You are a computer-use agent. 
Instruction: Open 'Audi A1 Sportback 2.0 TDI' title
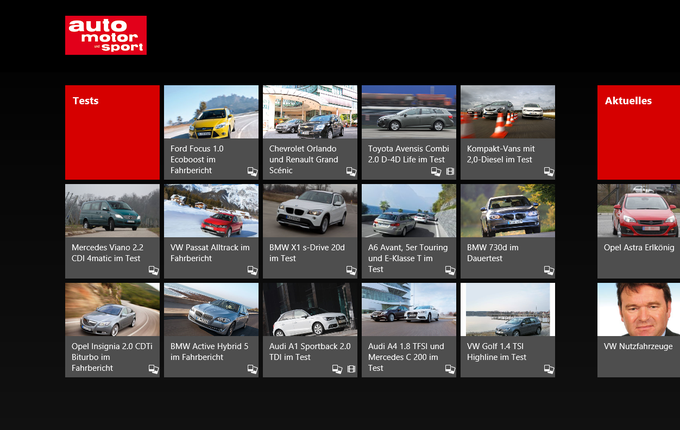point(310,352)
